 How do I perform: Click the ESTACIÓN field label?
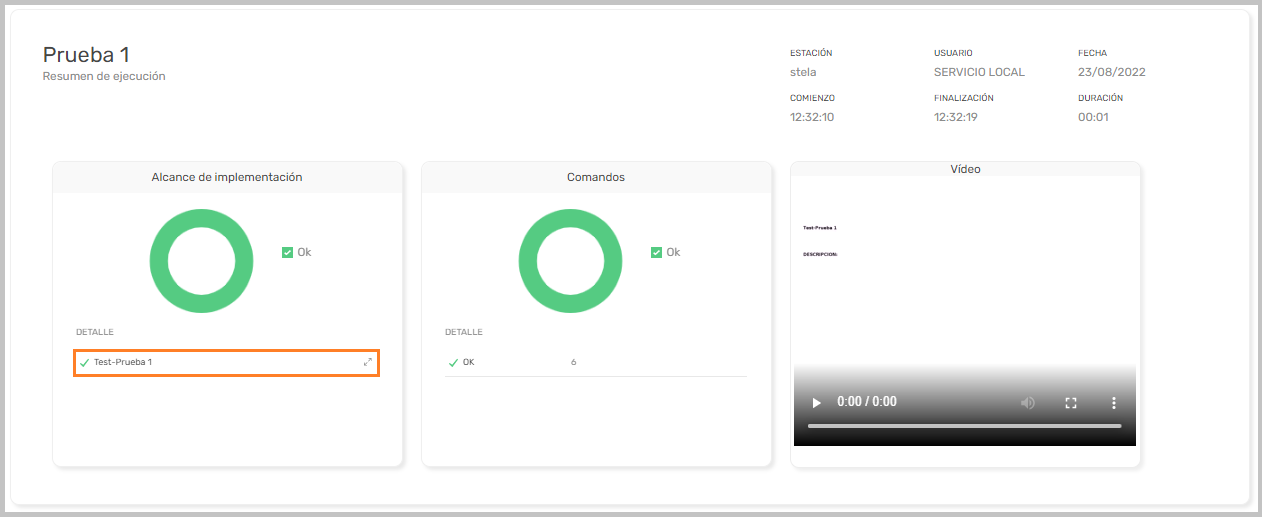point(811,53)
